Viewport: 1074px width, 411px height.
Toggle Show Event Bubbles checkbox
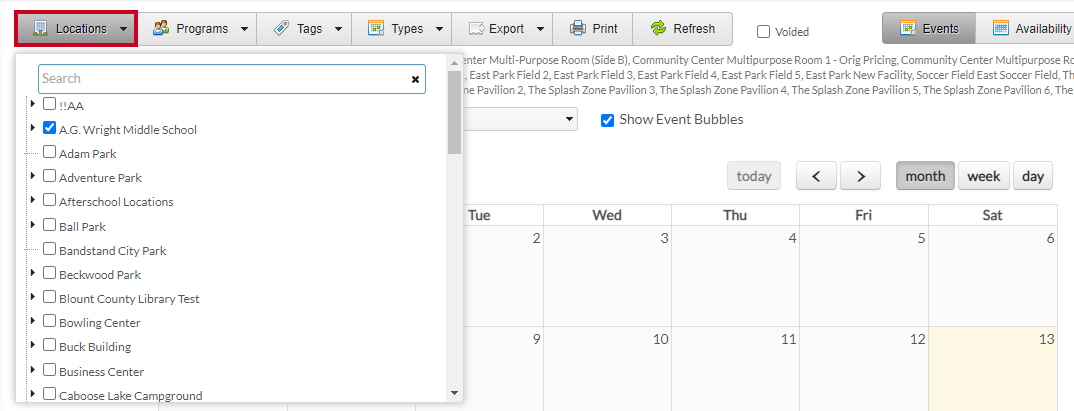coord(607,120)
